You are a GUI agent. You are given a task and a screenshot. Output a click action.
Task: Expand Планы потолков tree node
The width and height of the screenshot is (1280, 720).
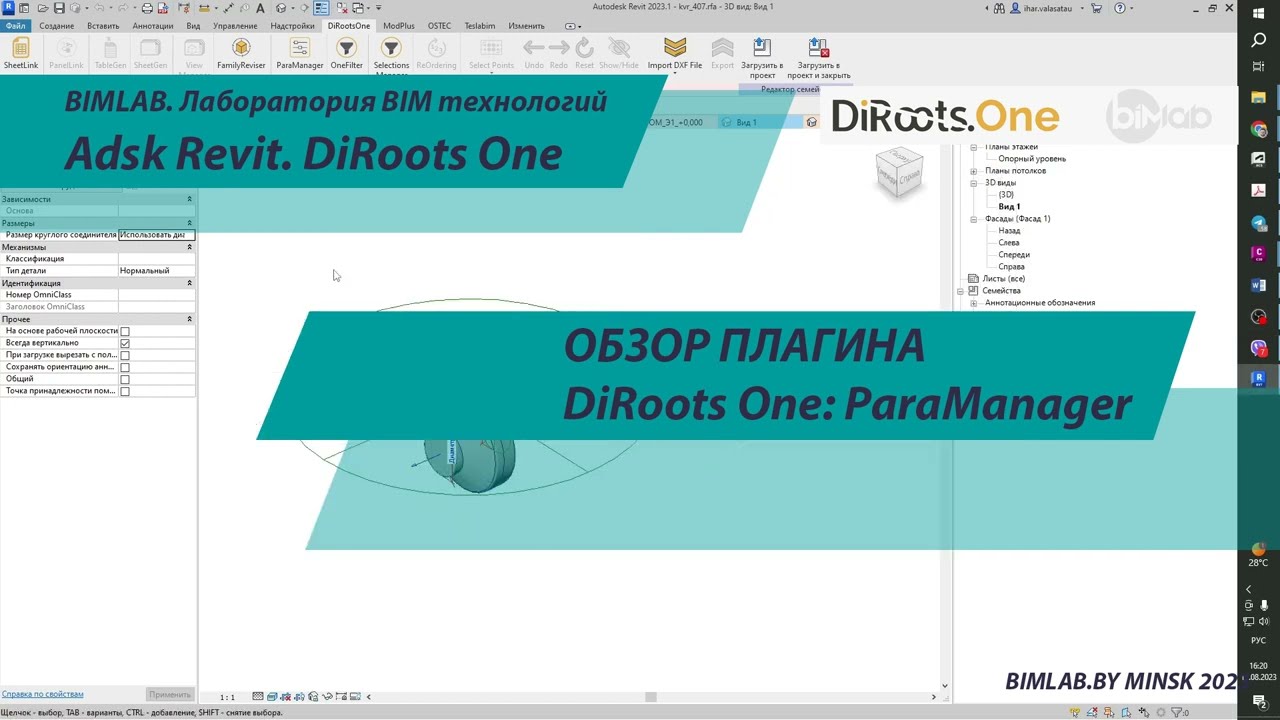(974, 171)
